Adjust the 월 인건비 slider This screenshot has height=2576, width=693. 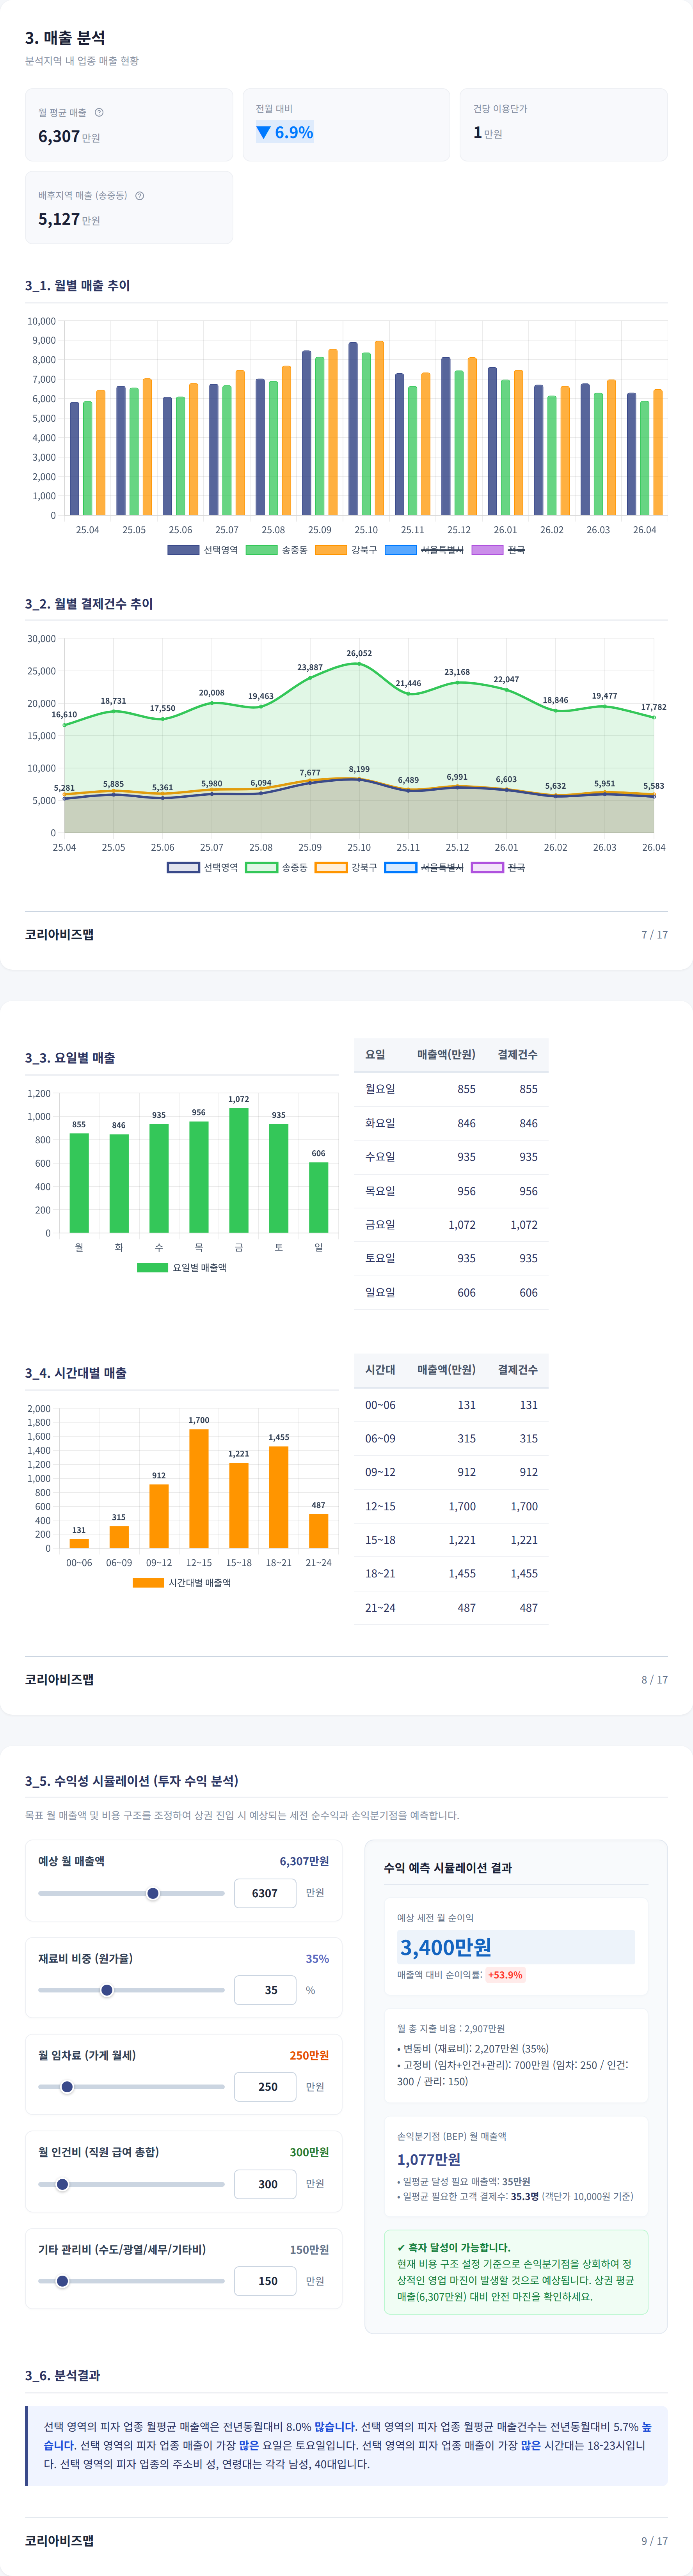131,2184
